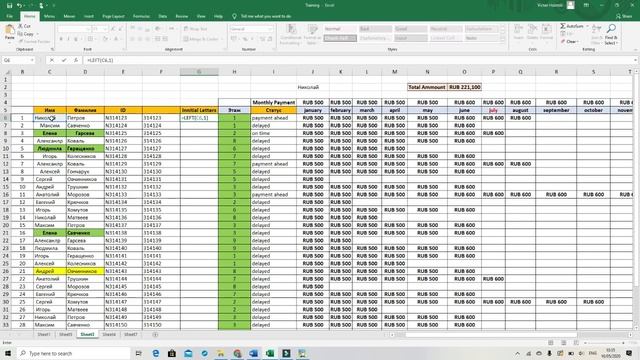The width and height of the screenshot is (640, 360).
Task: Select the 'on time' status cell
Action: (273, 133)
